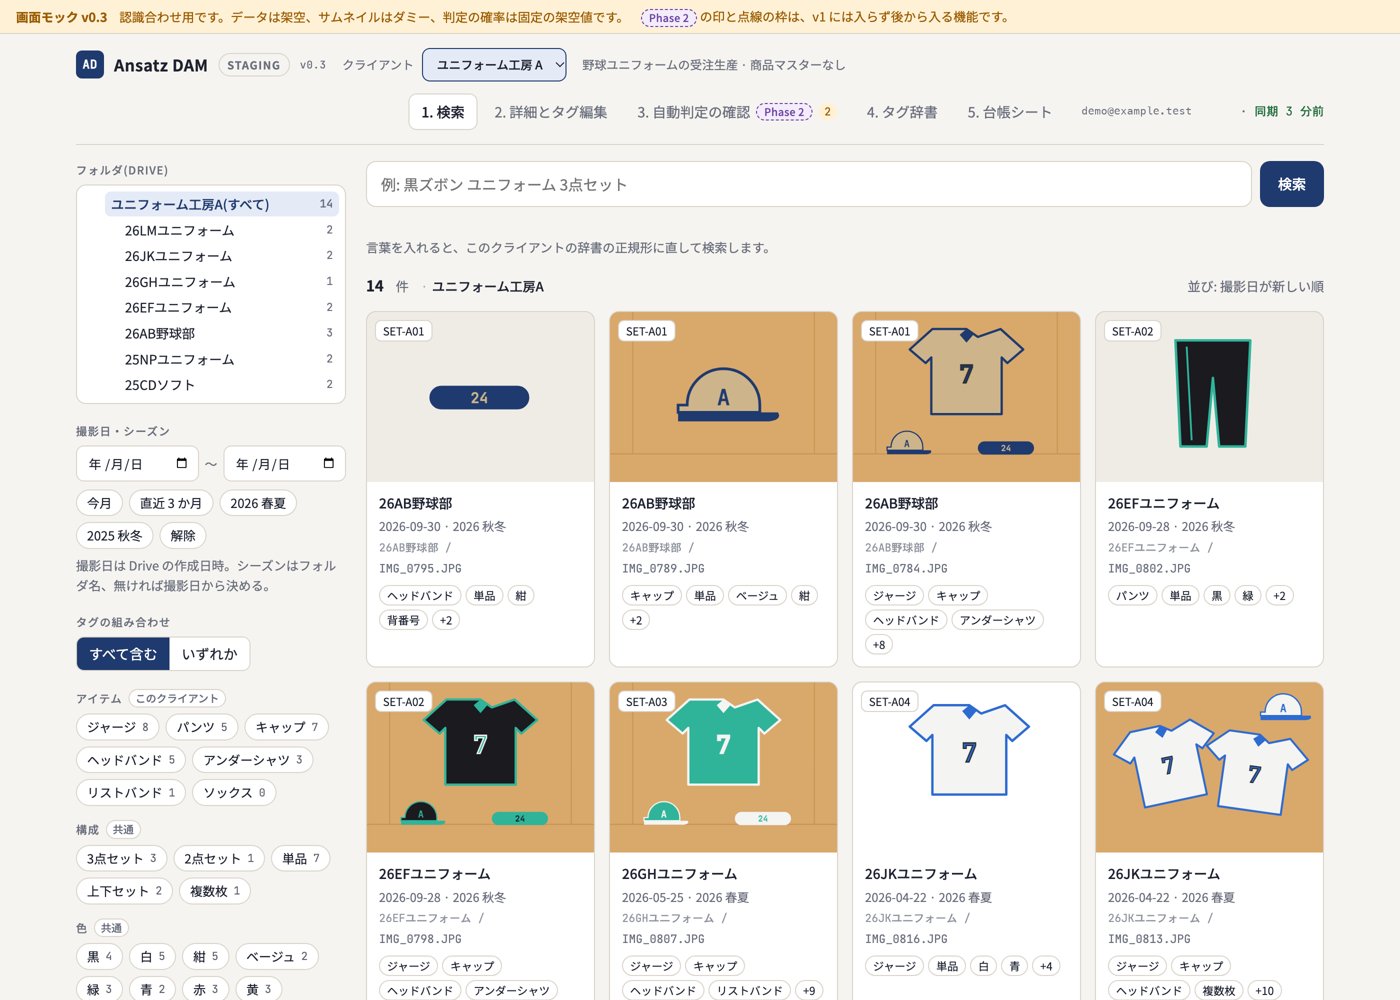Screen dimensions: 1400x1000
Task: Expand +10 tags on IMG_0813.JPG card
Action: coord(1265,991)
